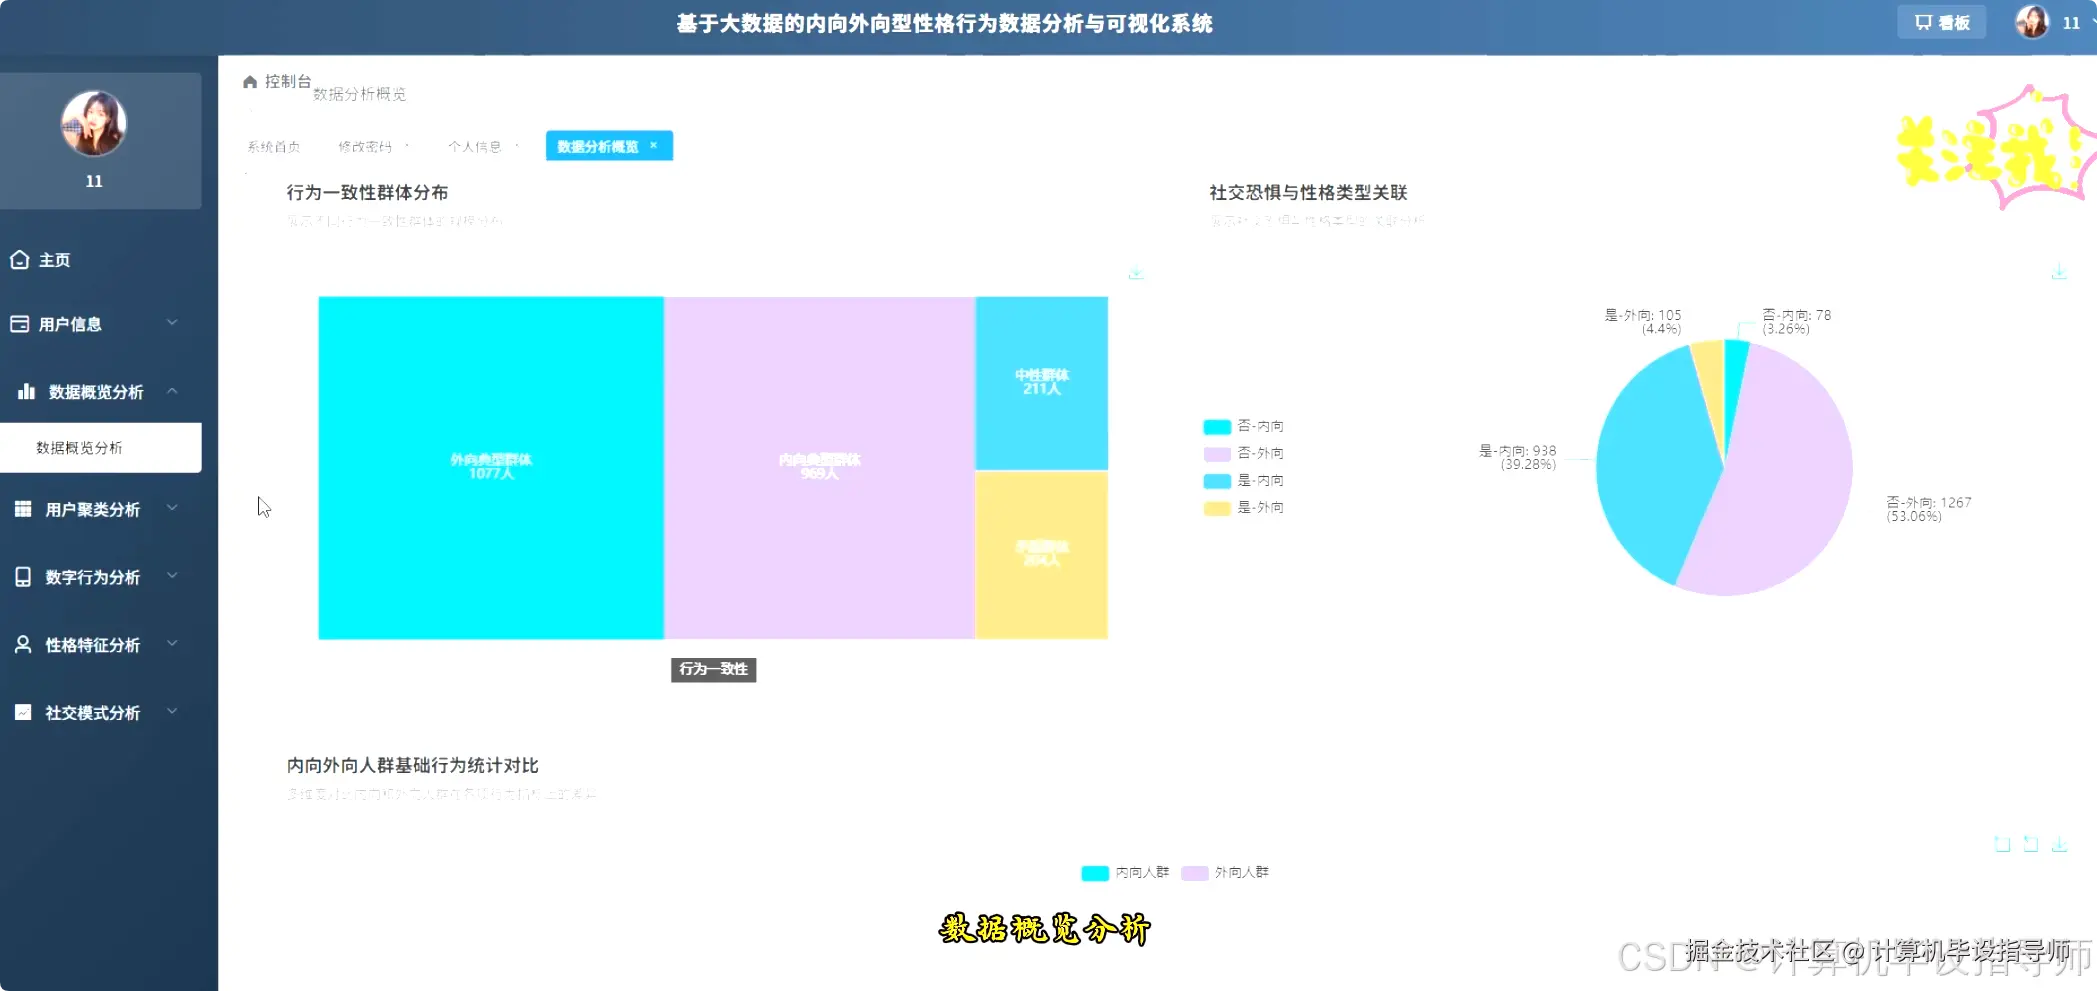Toggle the 否-内向 legend entry

1244,426
